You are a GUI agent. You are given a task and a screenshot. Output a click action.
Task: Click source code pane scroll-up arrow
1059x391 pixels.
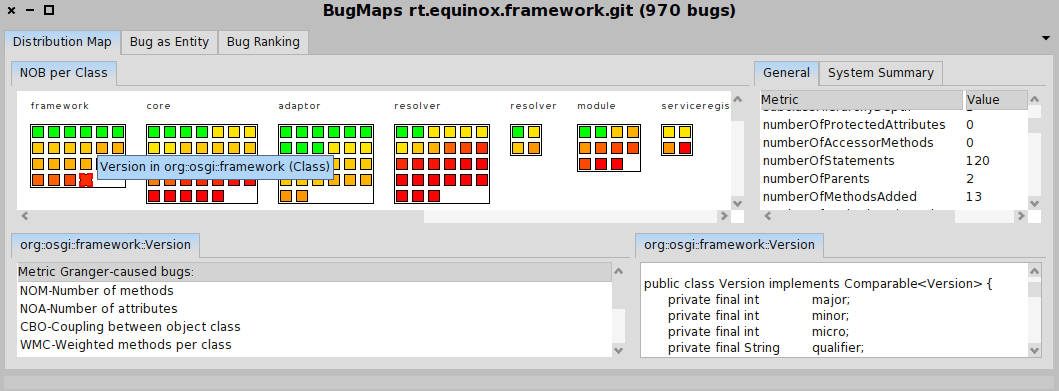1034,271
